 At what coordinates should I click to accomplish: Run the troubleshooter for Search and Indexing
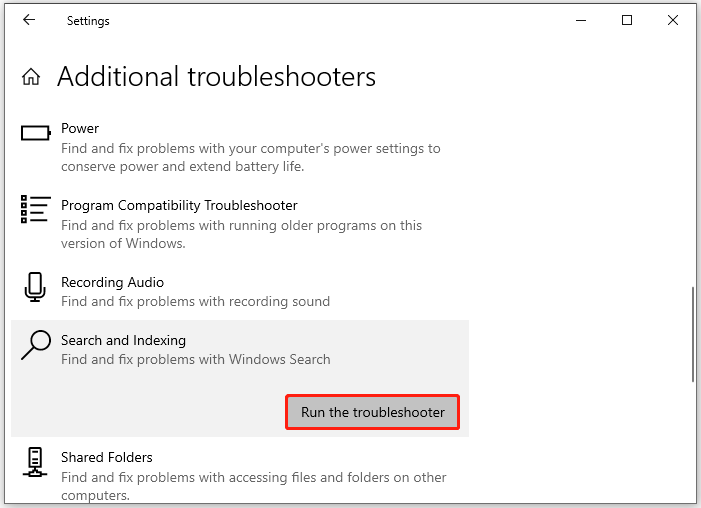(373, 412)
